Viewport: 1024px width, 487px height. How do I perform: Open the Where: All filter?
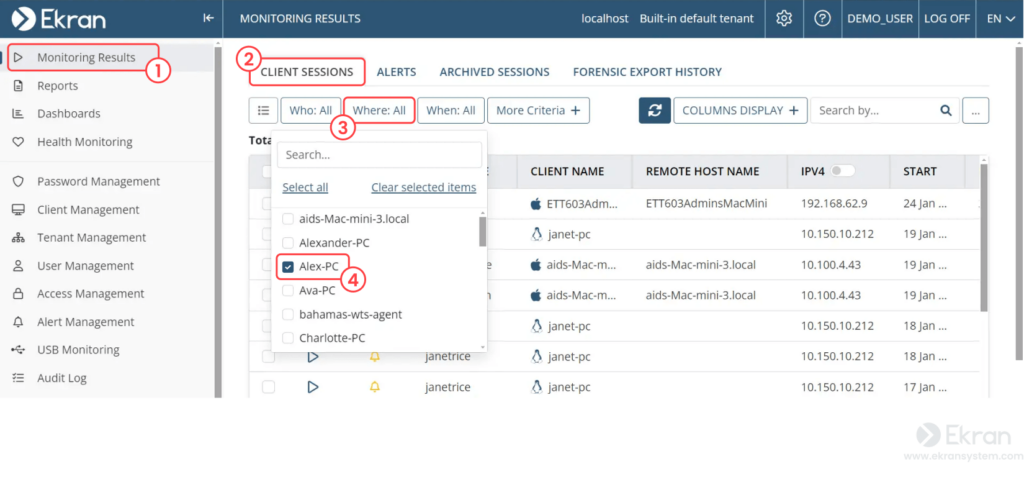click(x=379, y=110)
